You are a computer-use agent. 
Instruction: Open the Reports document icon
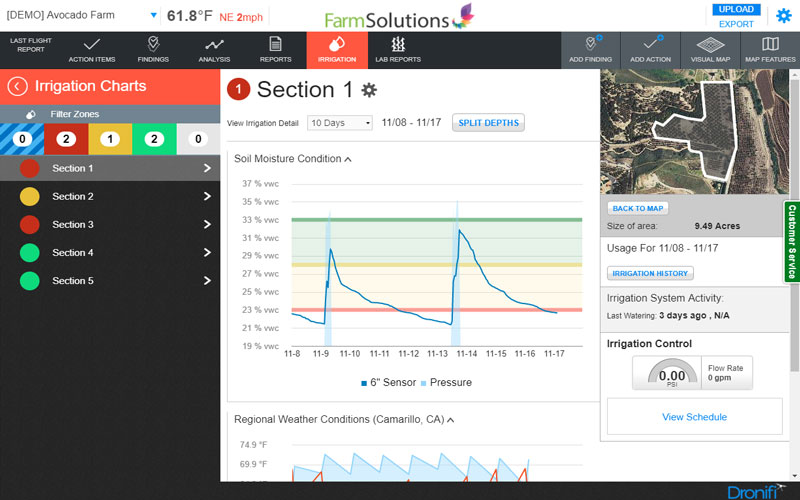click(275, 45)
